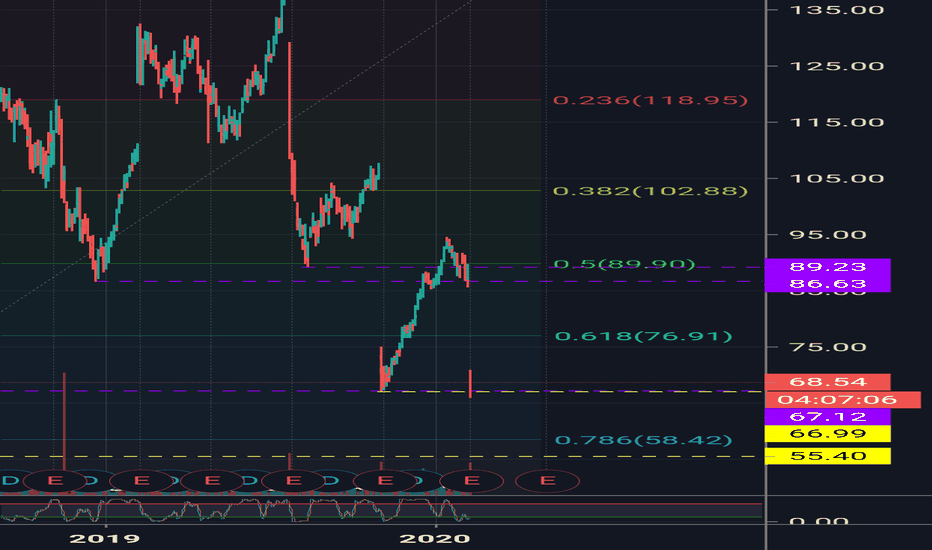This screenshot has height=550, width=932.
Task: Select the 0.786(58.42) Fibonacci level label
Action: point(643,440)
